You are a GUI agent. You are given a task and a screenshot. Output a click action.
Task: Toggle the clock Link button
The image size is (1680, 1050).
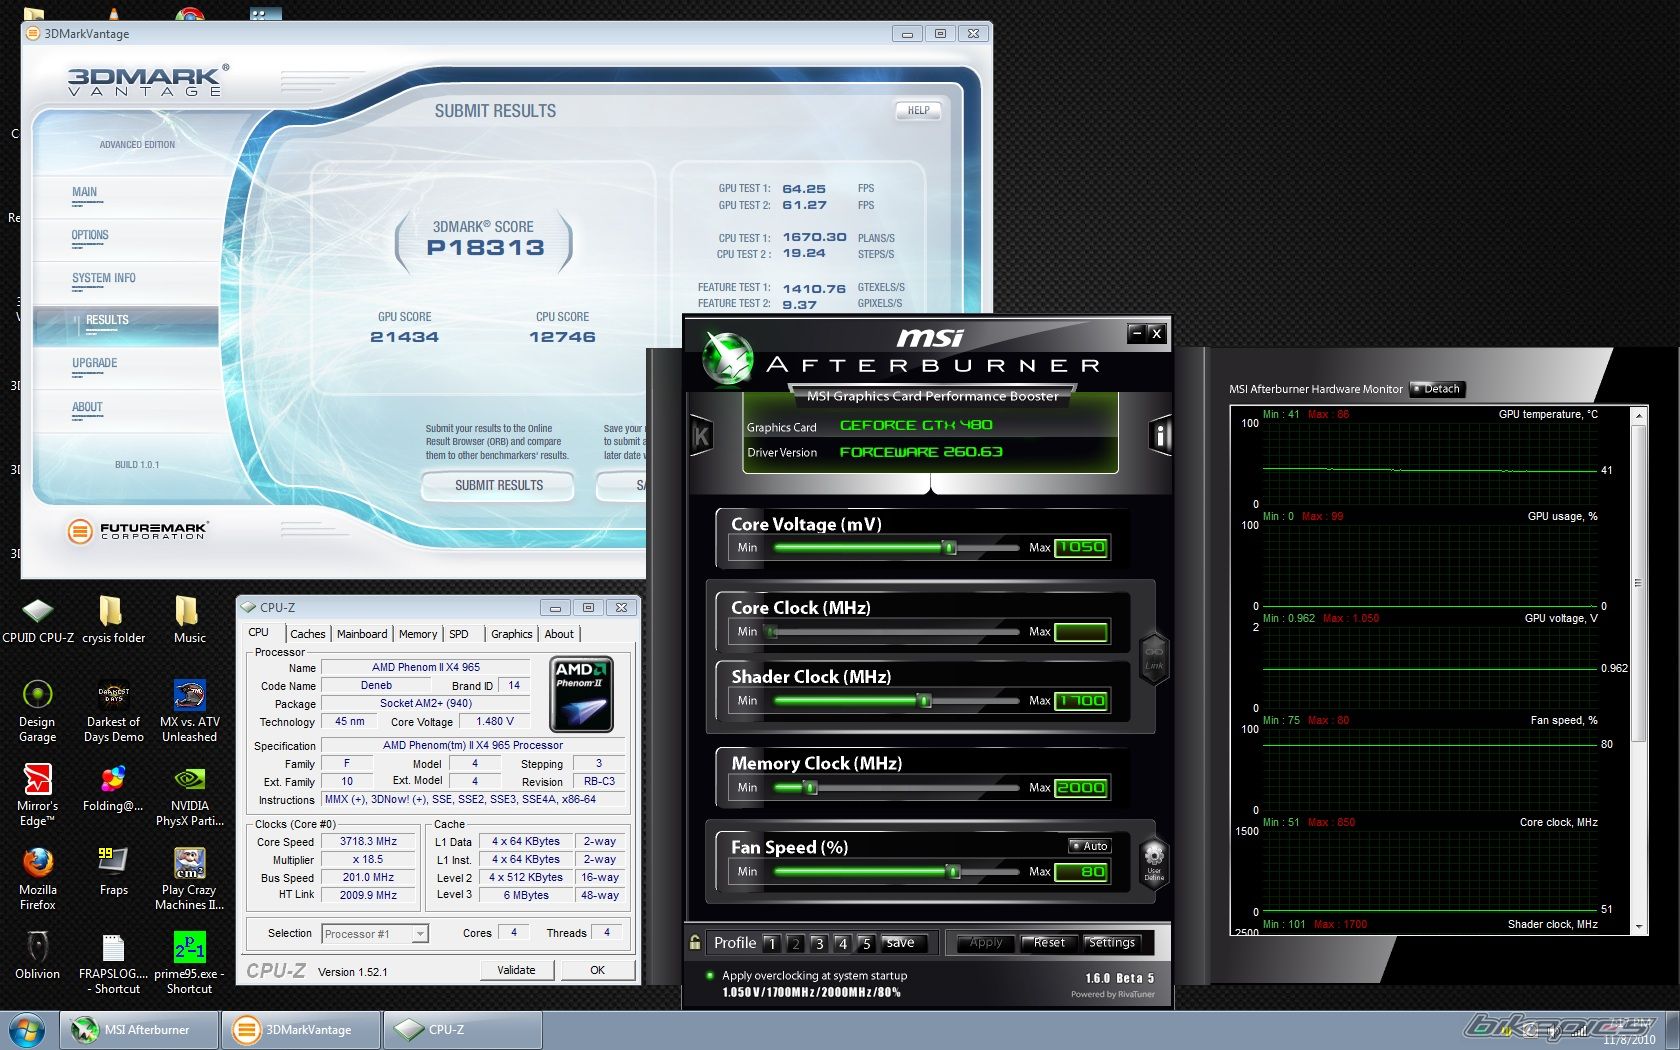click(1154, 657)
